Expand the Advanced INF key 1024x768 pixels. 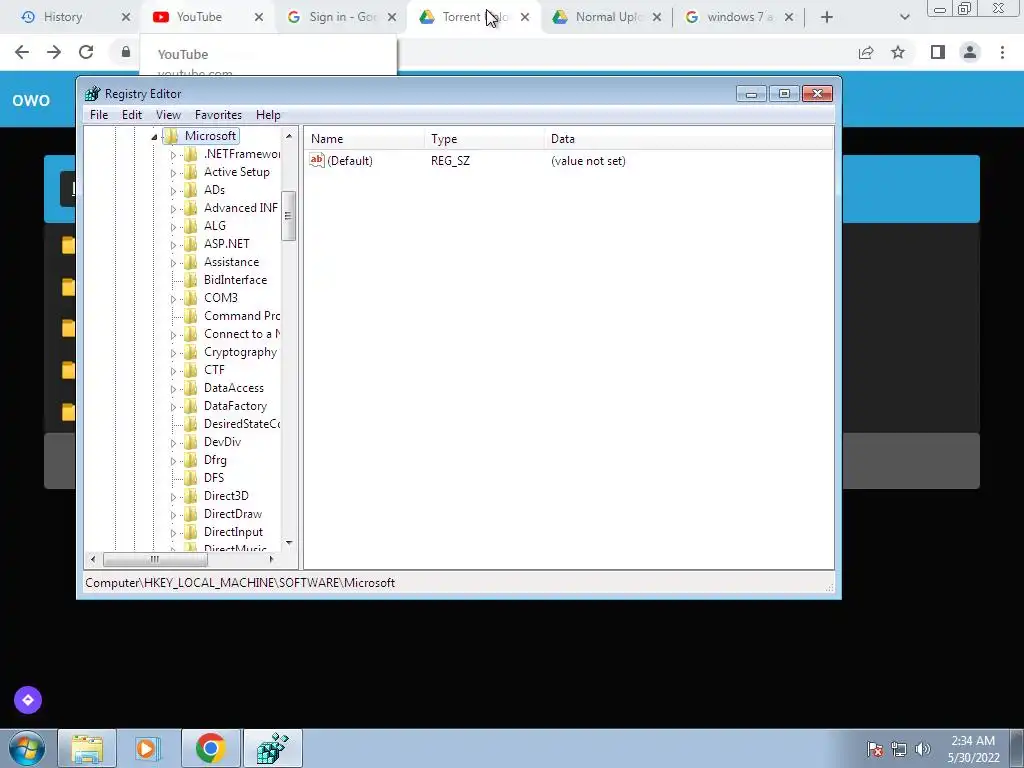coord(173,209)
